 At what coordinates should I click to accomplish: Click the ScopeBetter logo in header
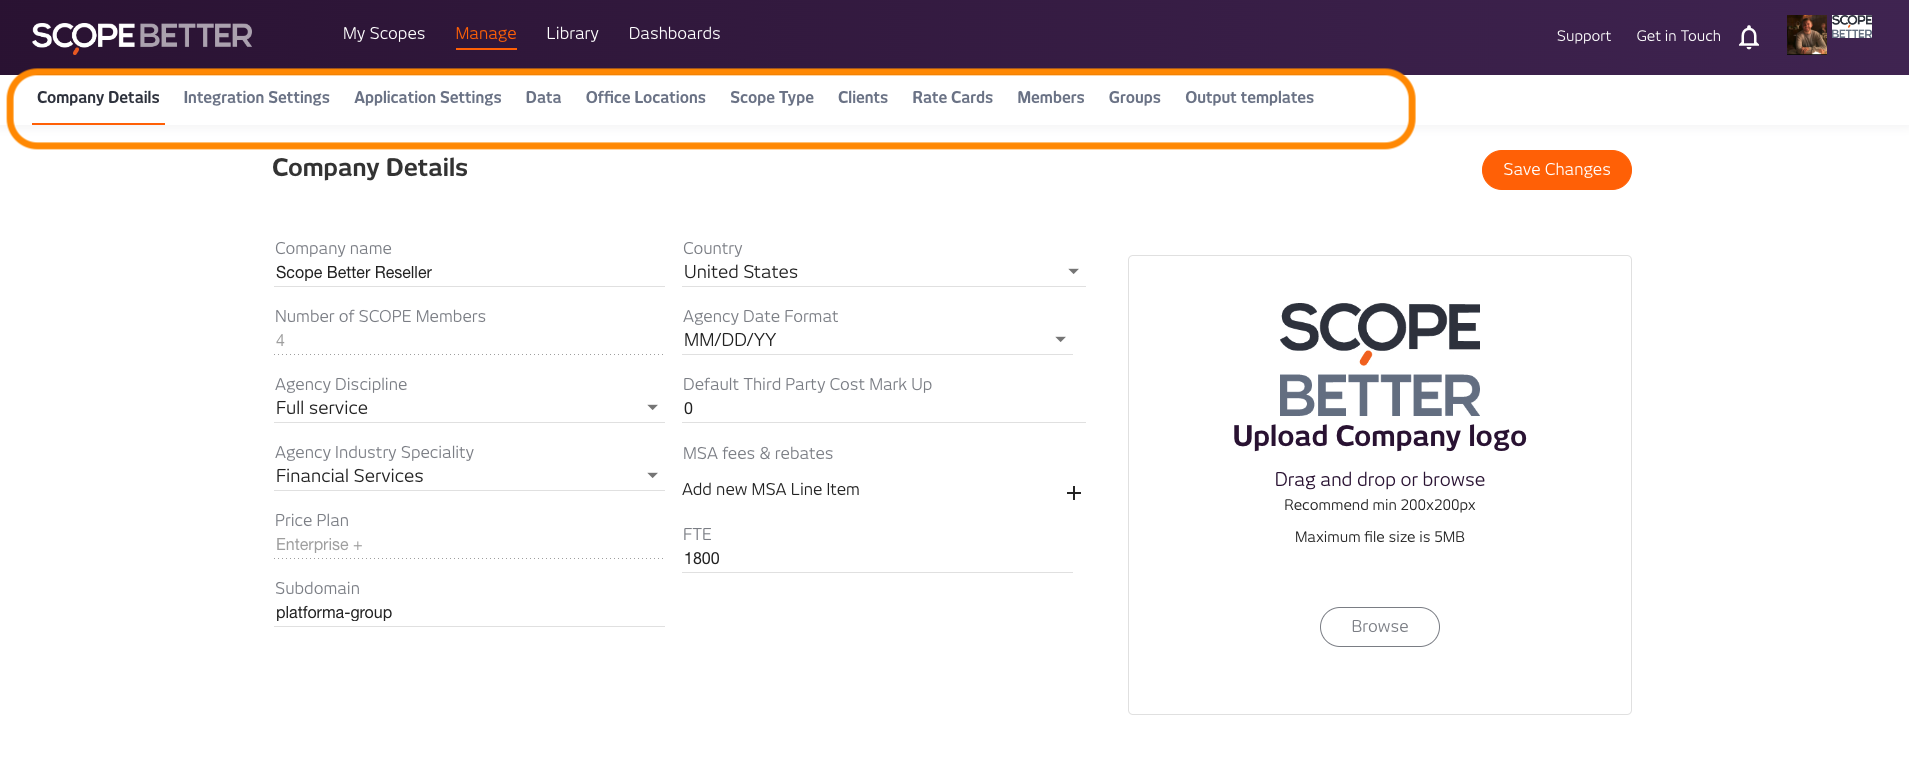[x=142, y=37]
